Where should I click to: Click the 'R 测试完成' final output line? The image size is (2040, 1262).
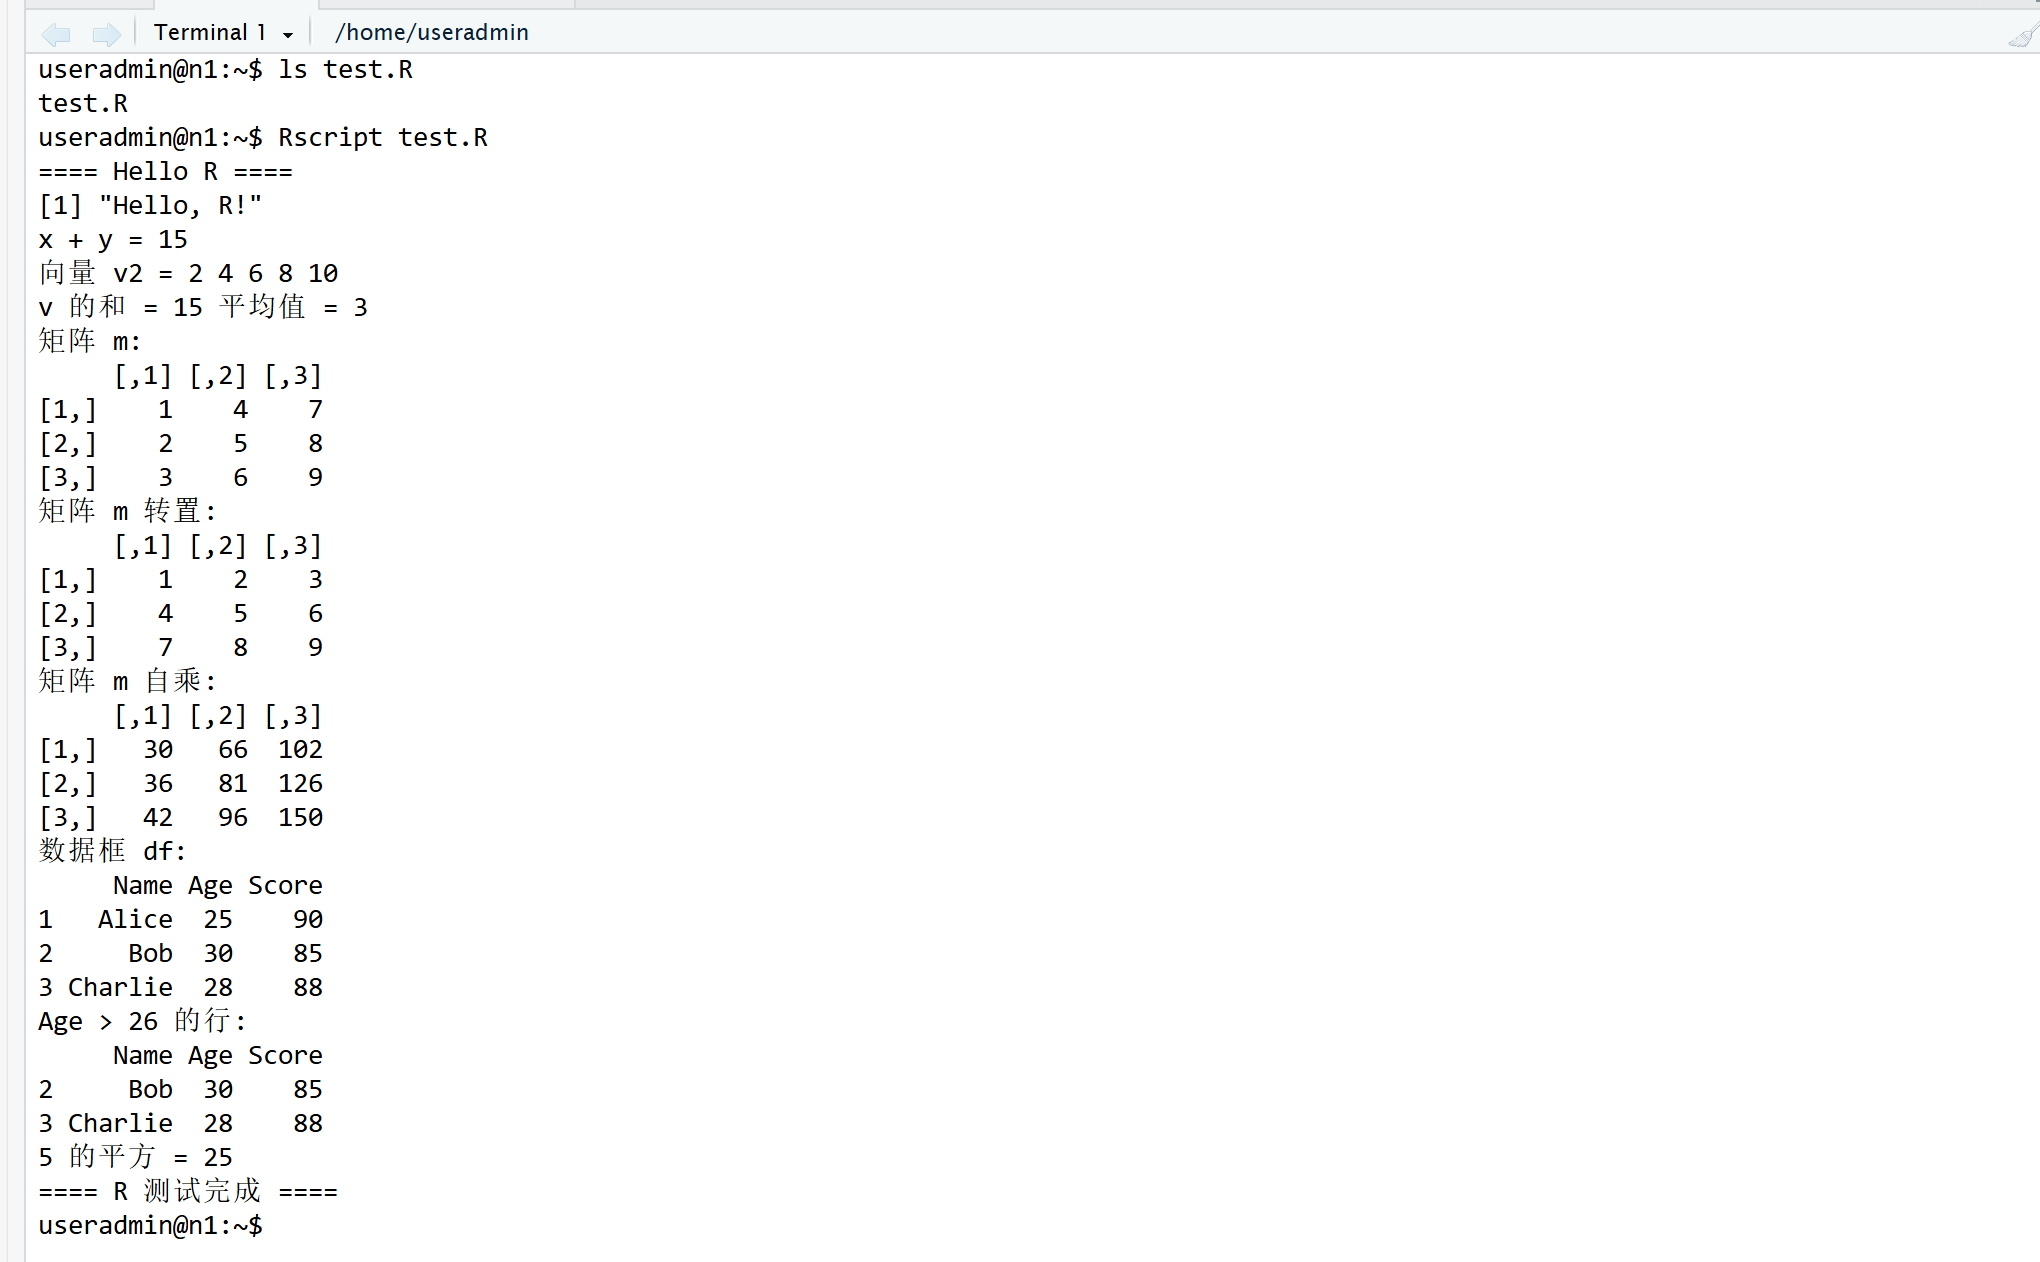[188, 1191]
